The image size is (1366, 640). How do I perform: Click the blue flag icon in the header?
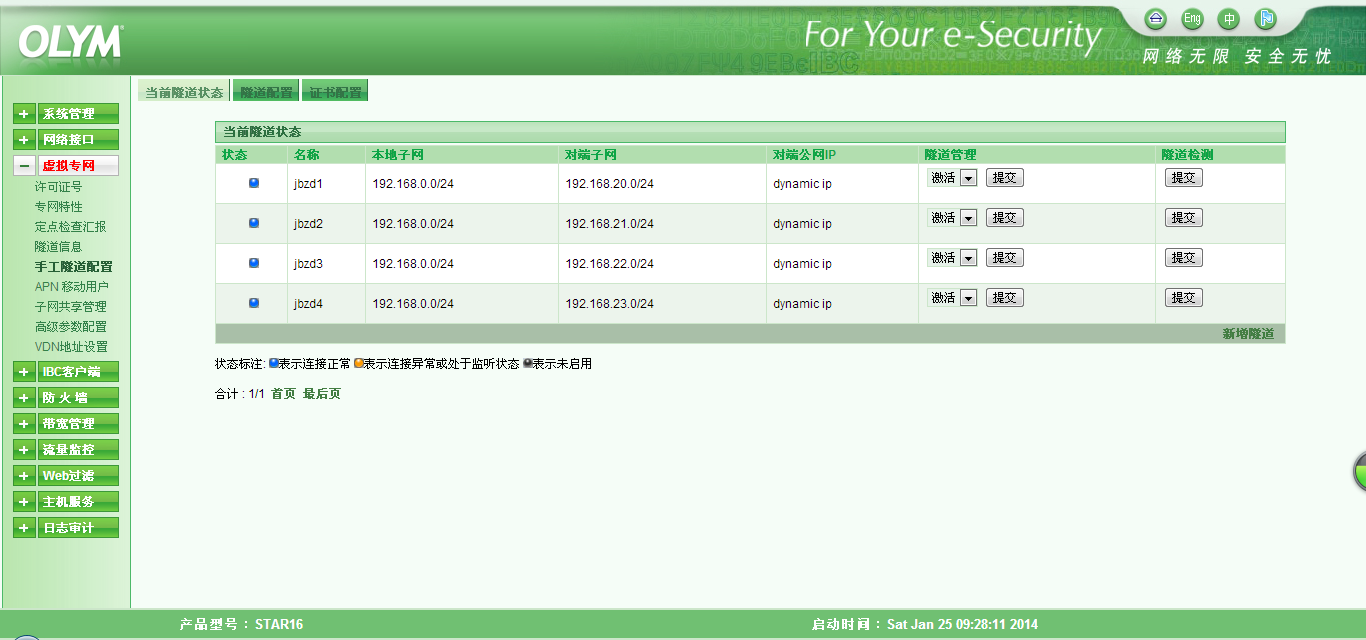[1265, 19]
